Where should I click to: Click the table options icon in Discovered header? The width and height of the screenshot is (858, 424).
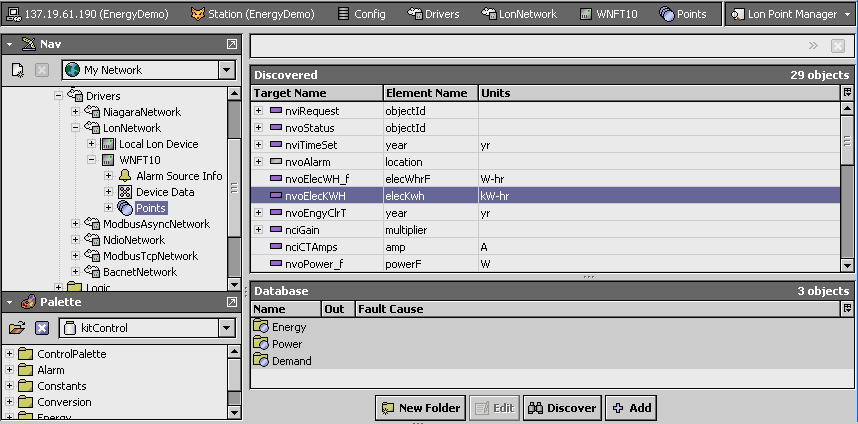tap(847, 93)
